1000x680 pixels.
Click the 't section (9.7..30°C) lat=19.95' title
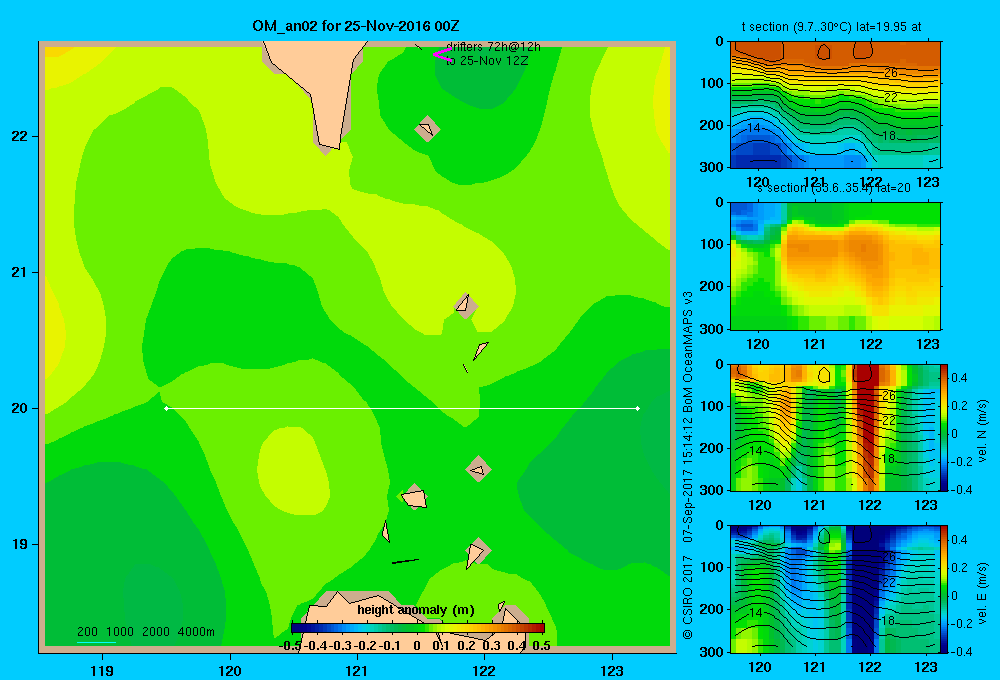831,27
